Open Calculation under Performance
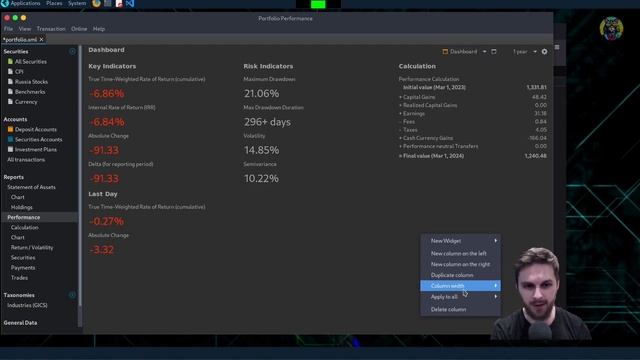The height and width of the screenshot is (360, 640). [x=24, y=227]
